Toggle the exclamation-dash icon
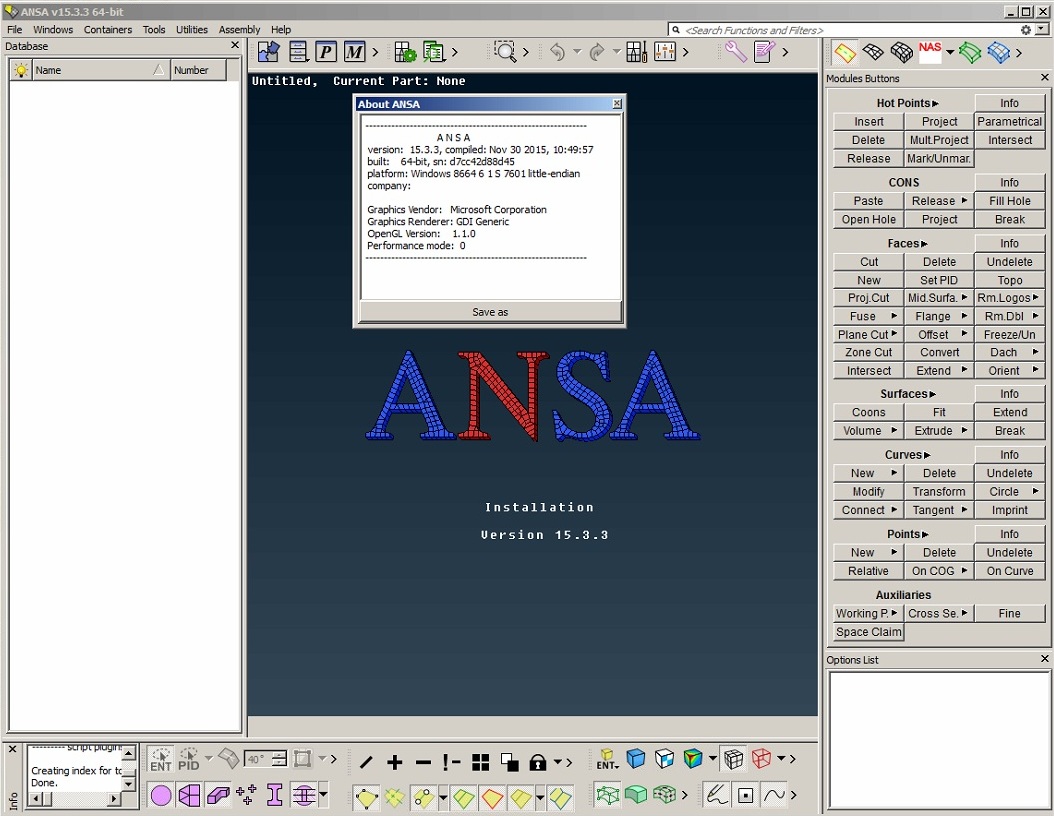 pos(452,762)
